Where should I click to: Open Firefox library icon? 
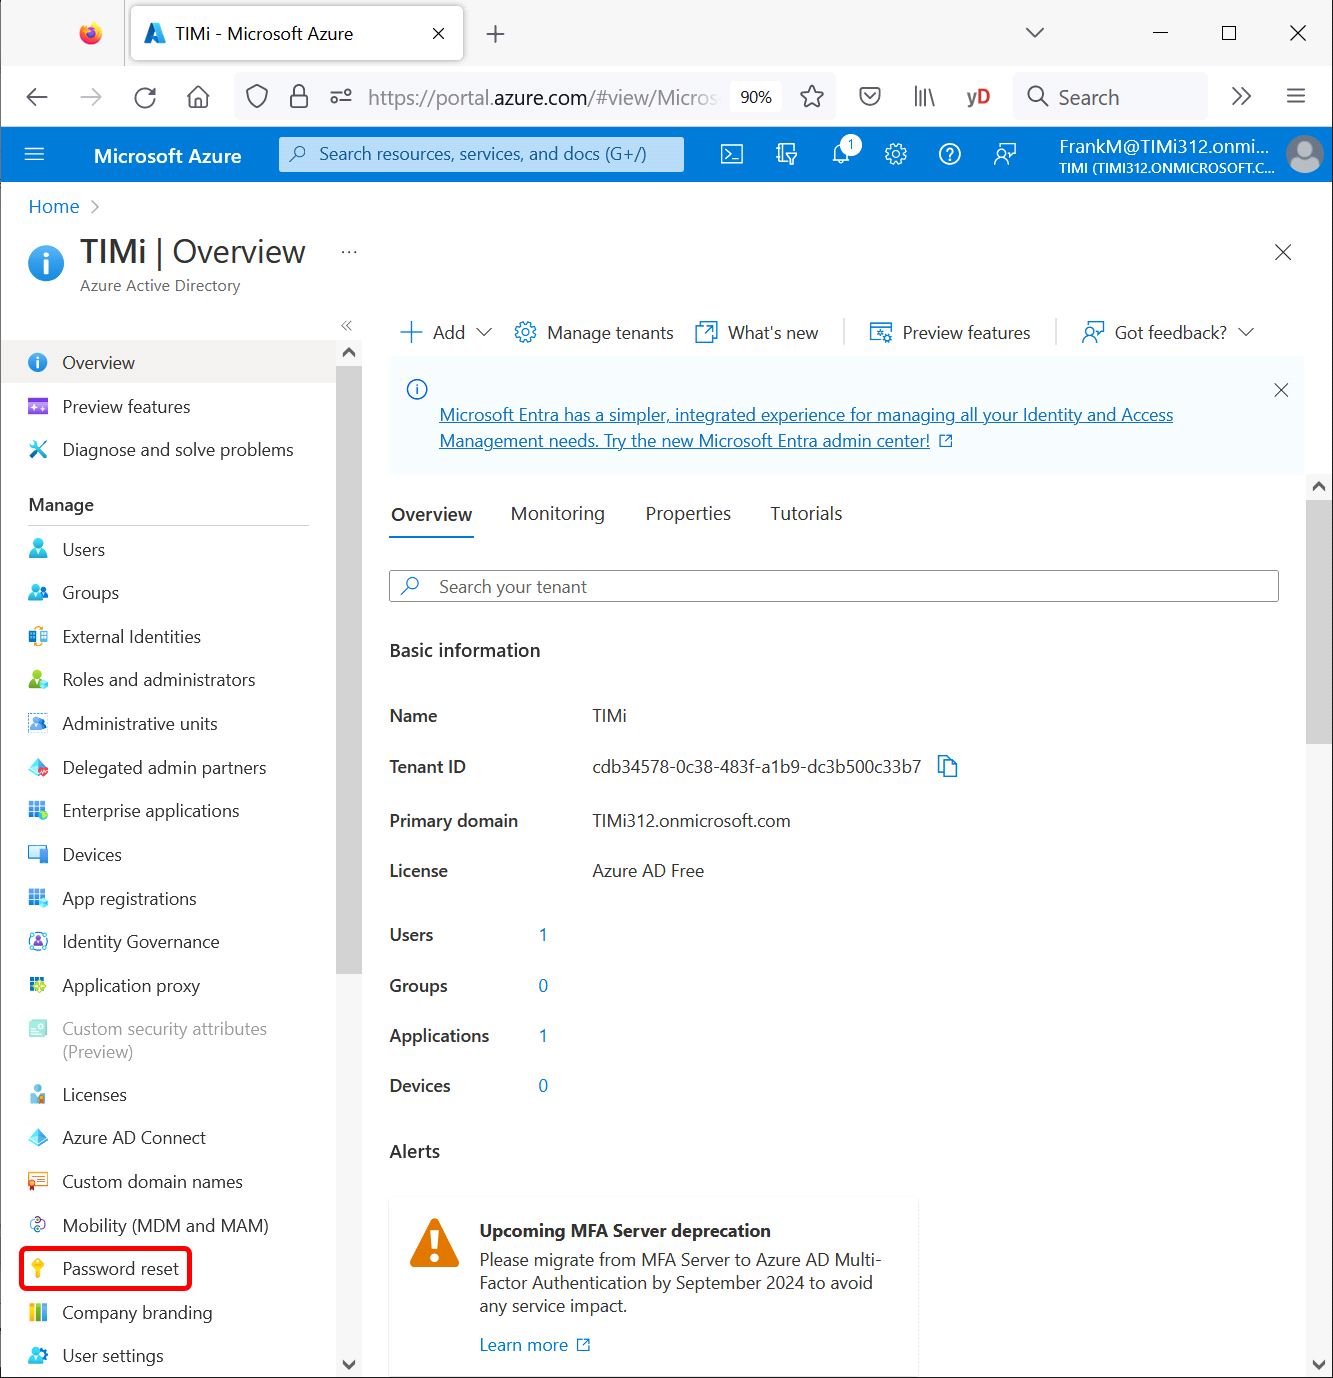(x=924, y=97)
